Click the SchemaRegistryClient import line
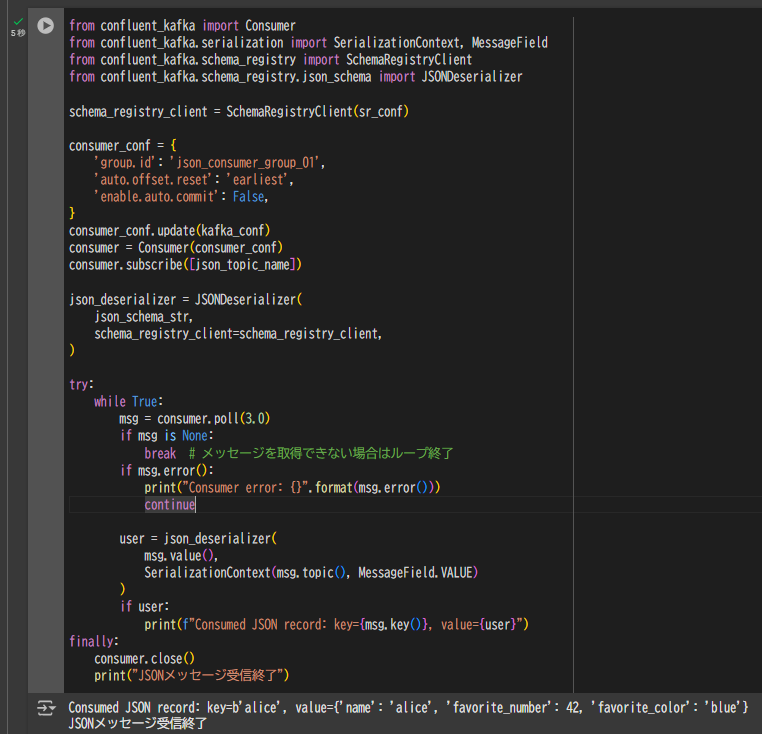Image resolution: width=762 pixels, height=734 pixels. pos(270,60)
